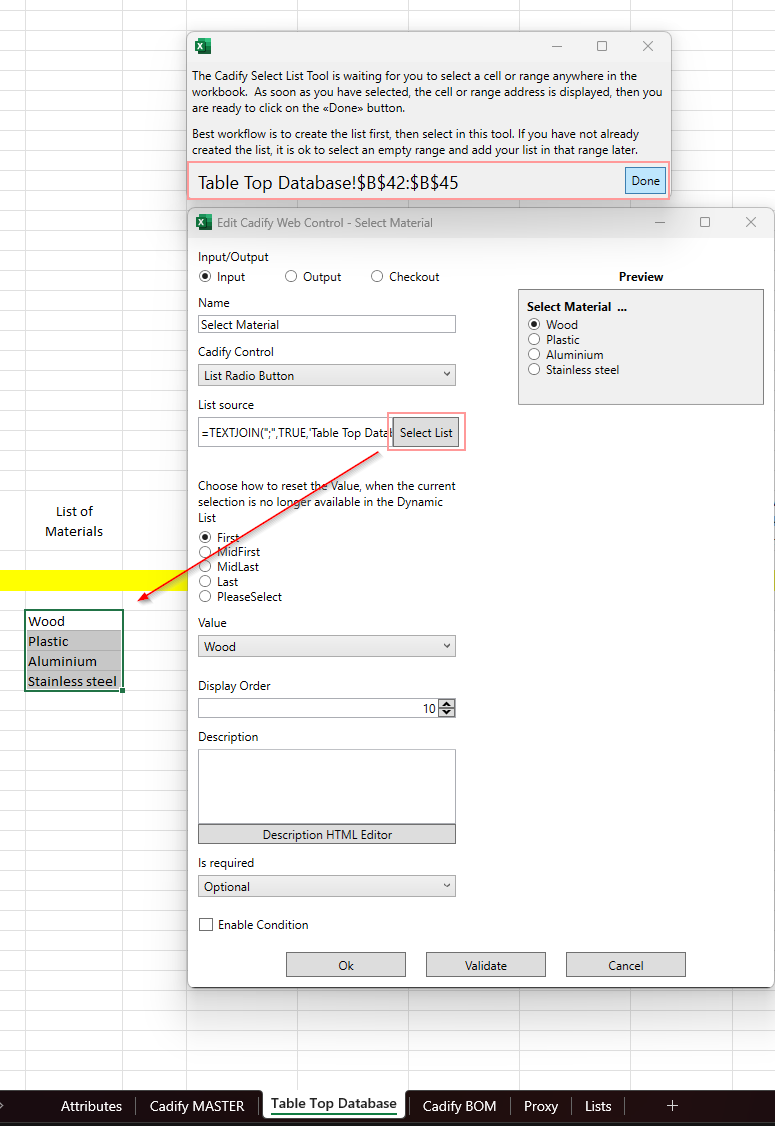Image resolution: width=775 pixels, height=1126 pixels.
Task: Click the range address Table Top Database!$B$42:$B$45
Action: click(328, 182)
